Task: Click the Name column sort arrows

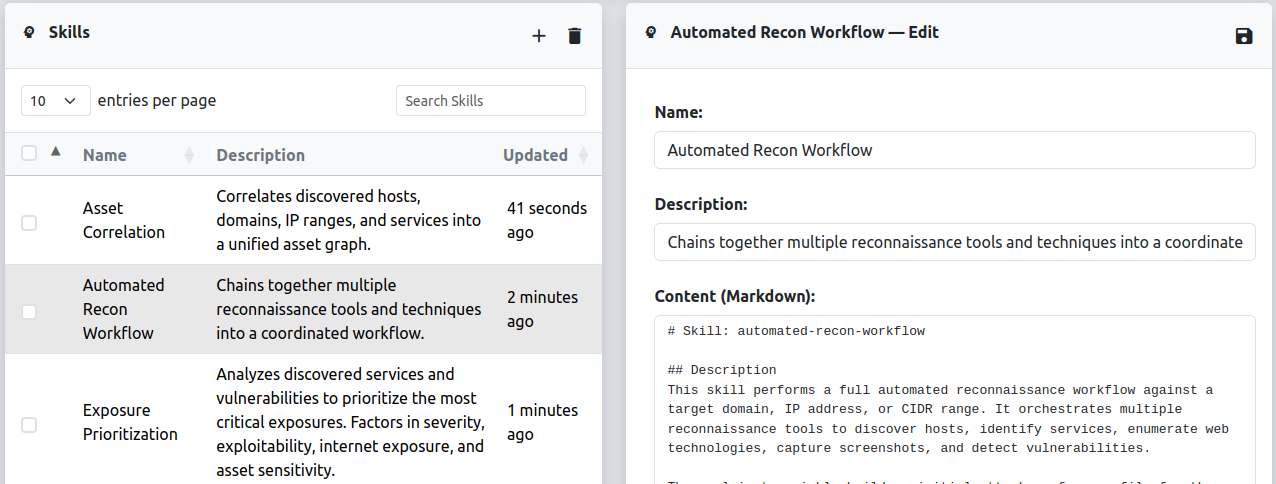Action: click(x=189, y=155)
